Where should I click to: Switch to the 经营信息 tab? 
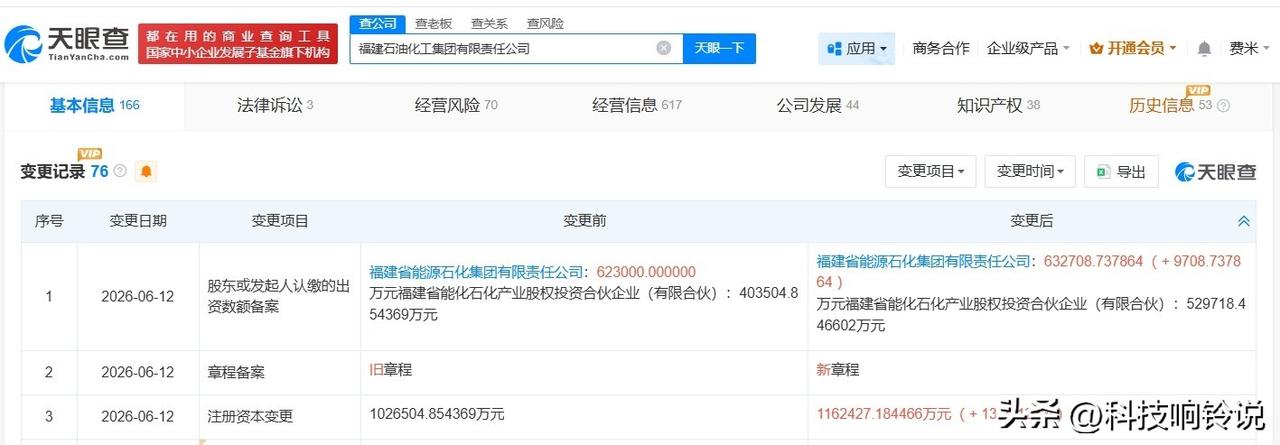636,105
